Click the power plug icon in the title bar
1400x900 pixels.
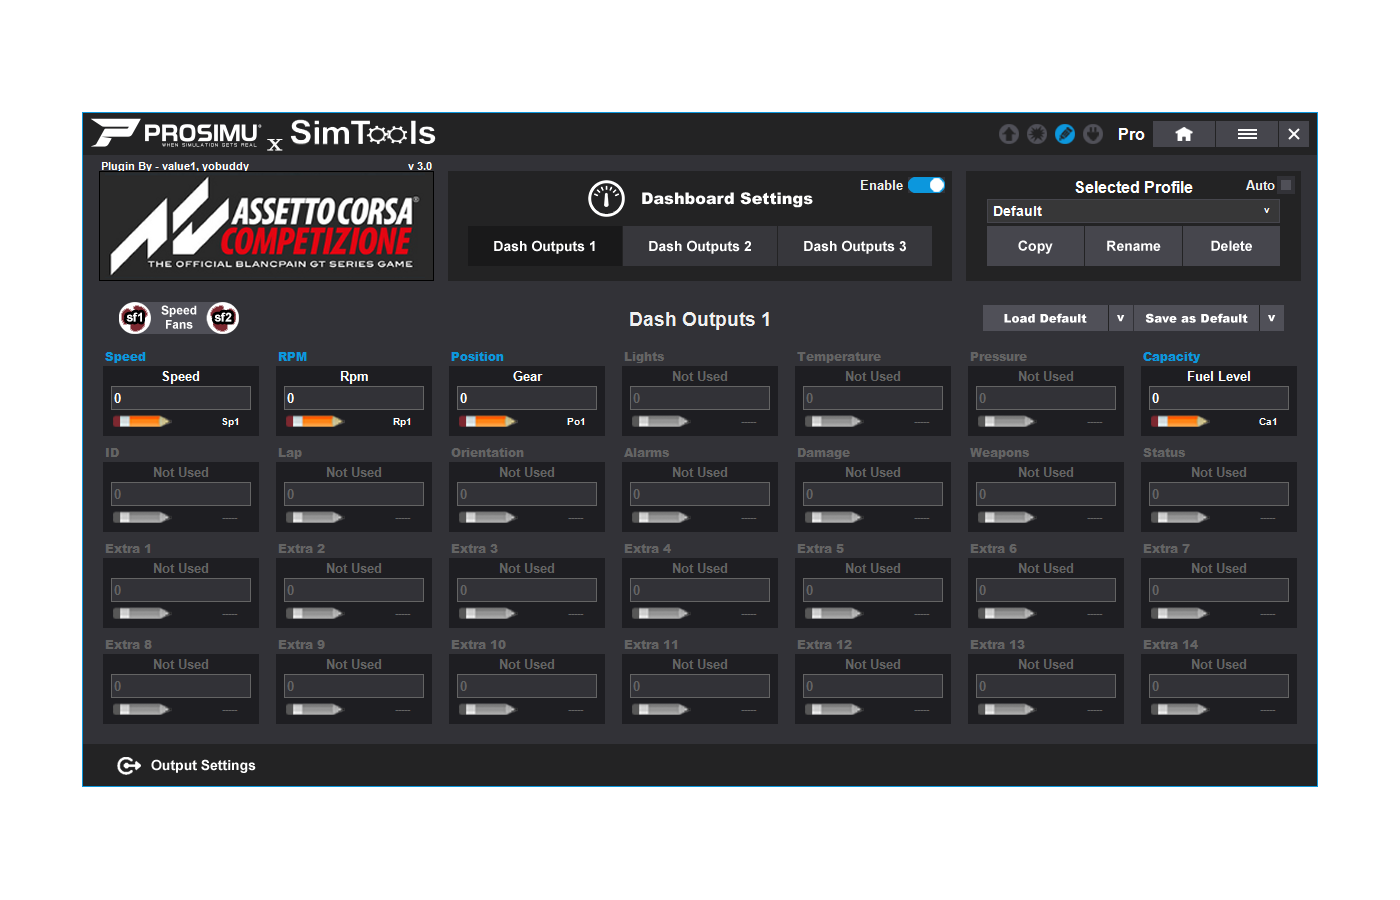(1093, 134)
